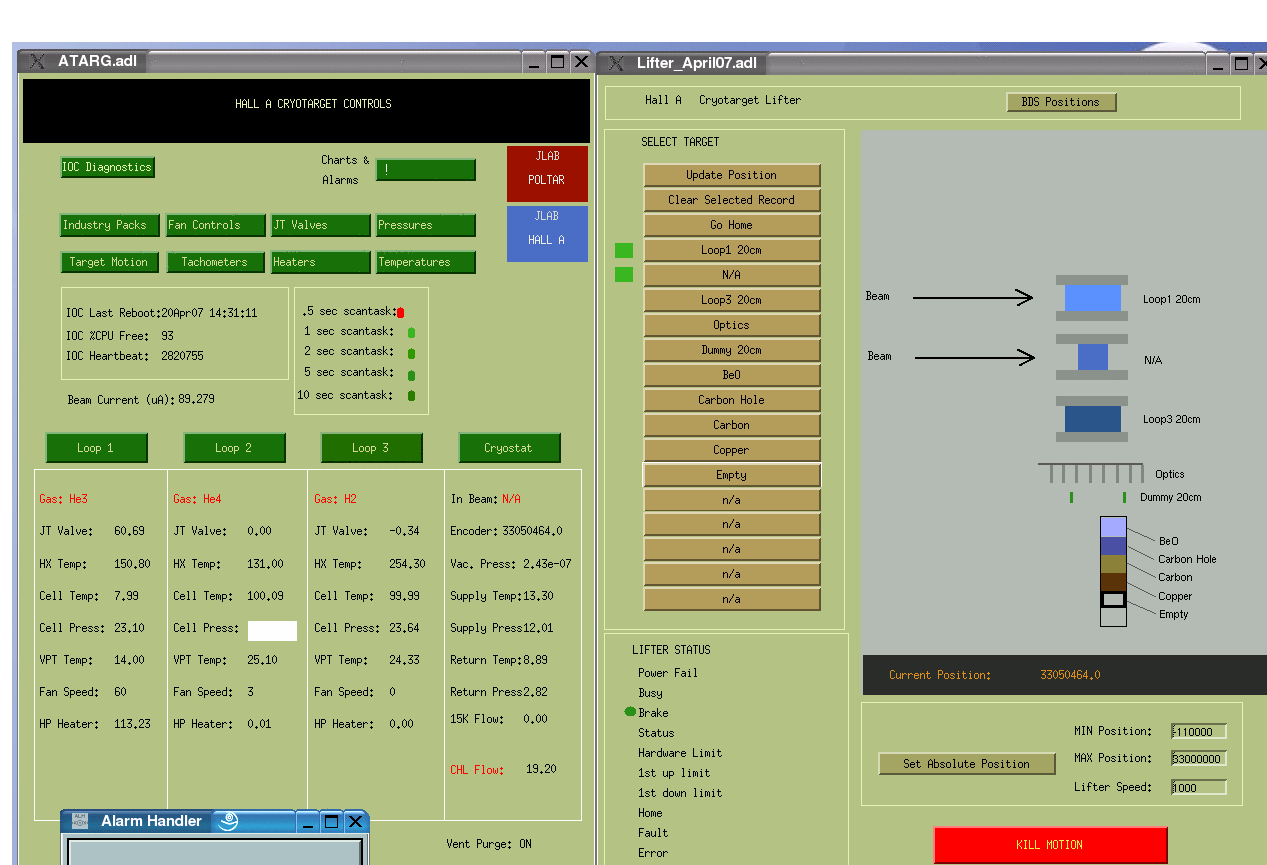
Task: Open Fan Controls screen
Action: pos(216,225)
